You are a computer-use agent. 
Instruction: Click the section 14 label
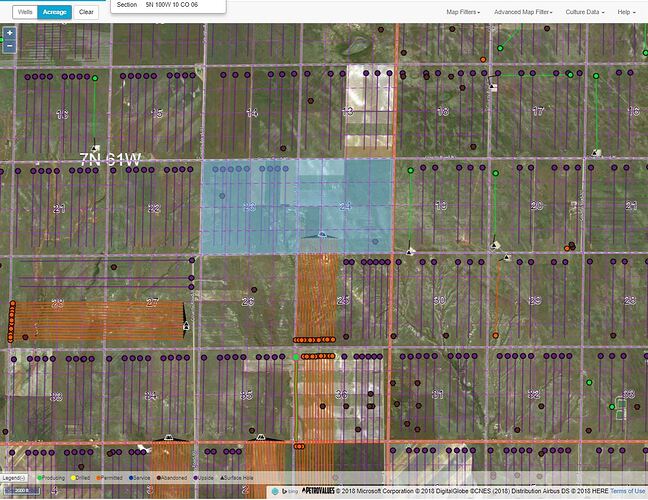tap(252, 112)
